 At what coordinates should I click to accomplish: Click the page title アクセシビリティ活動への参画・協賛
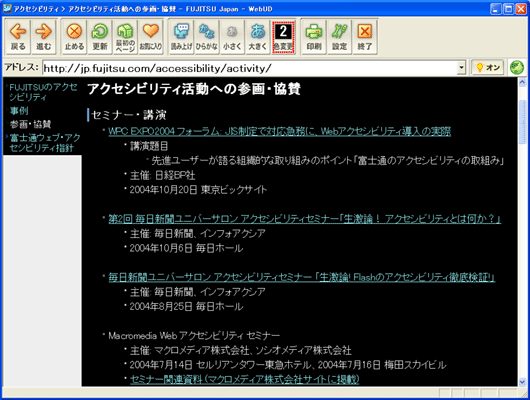[x=194, y=89]
